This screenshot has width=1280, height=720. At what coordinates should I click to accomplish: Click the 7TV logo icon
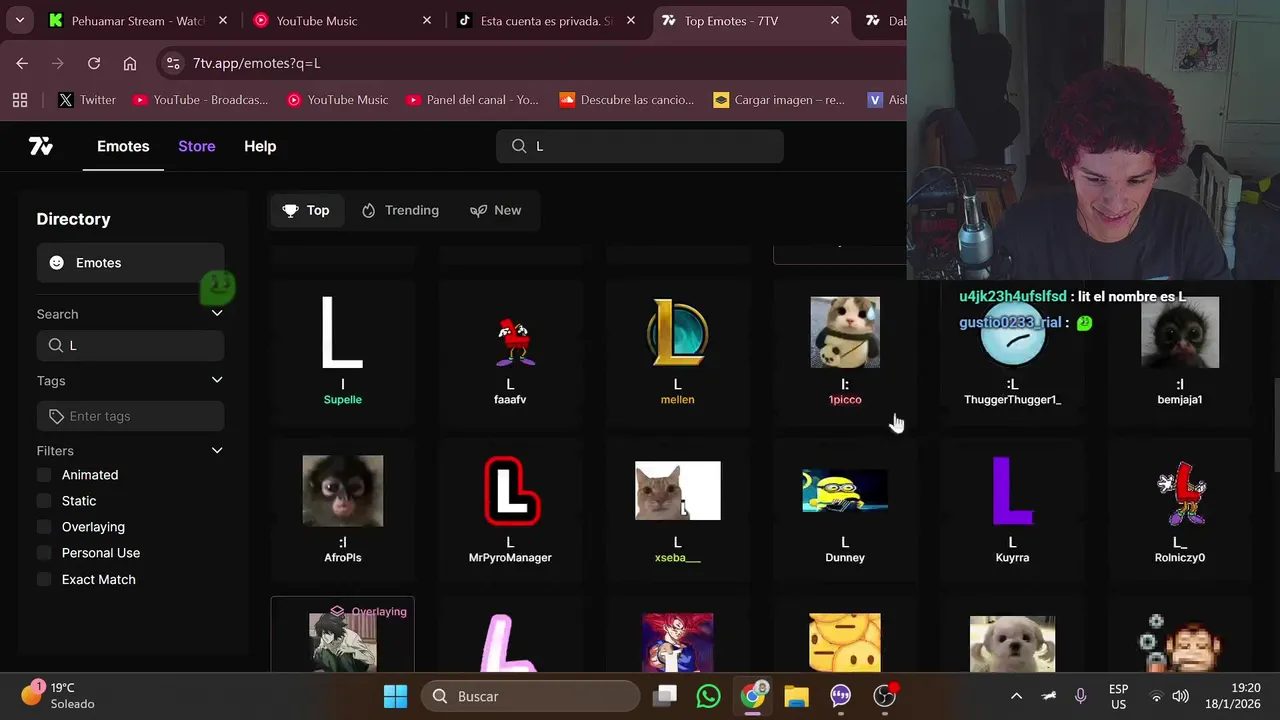coord(41,146)
